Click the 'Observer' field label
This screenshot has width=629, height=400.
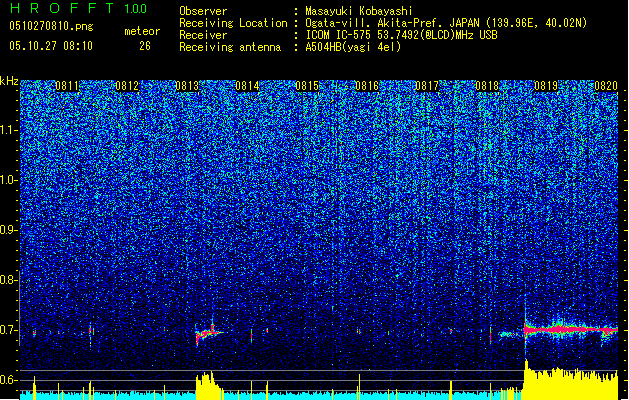[203, 11]
